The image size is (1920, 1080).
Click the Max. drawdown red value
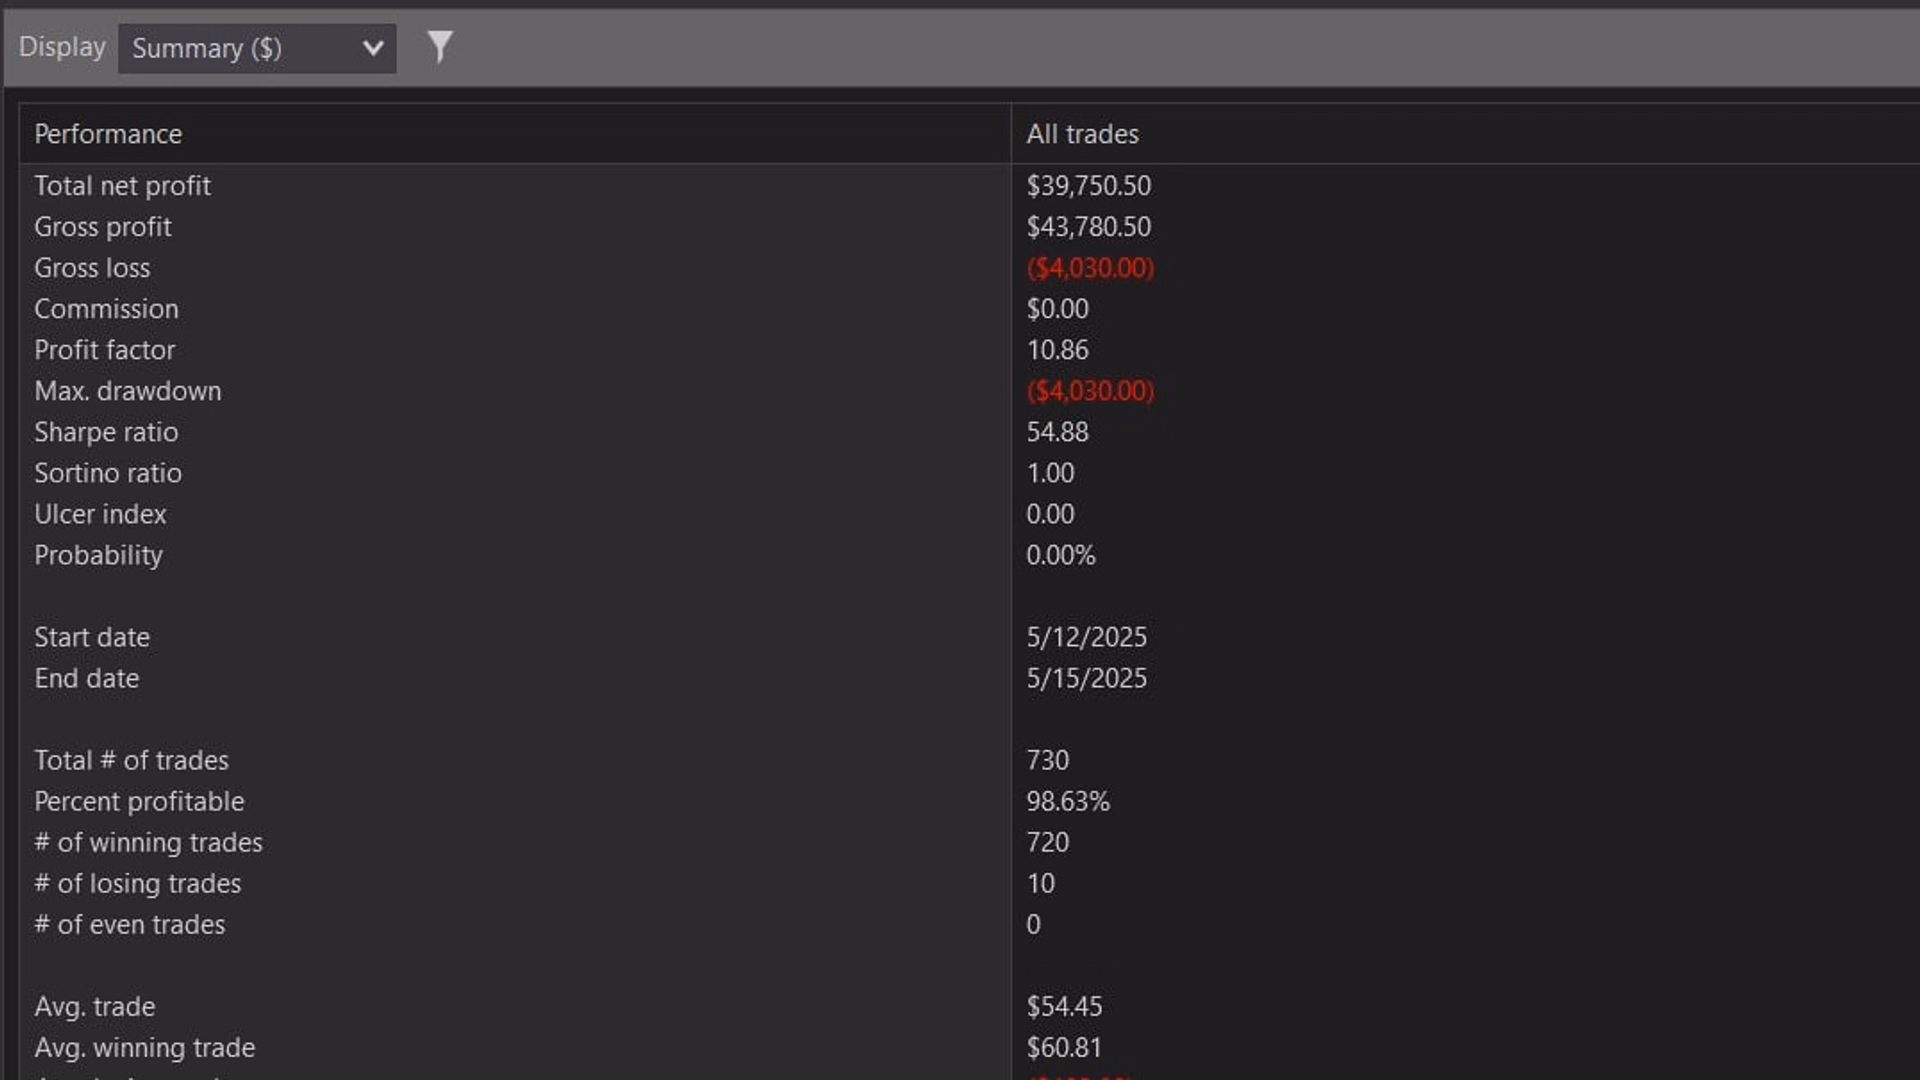click(x=1089, y=391)
